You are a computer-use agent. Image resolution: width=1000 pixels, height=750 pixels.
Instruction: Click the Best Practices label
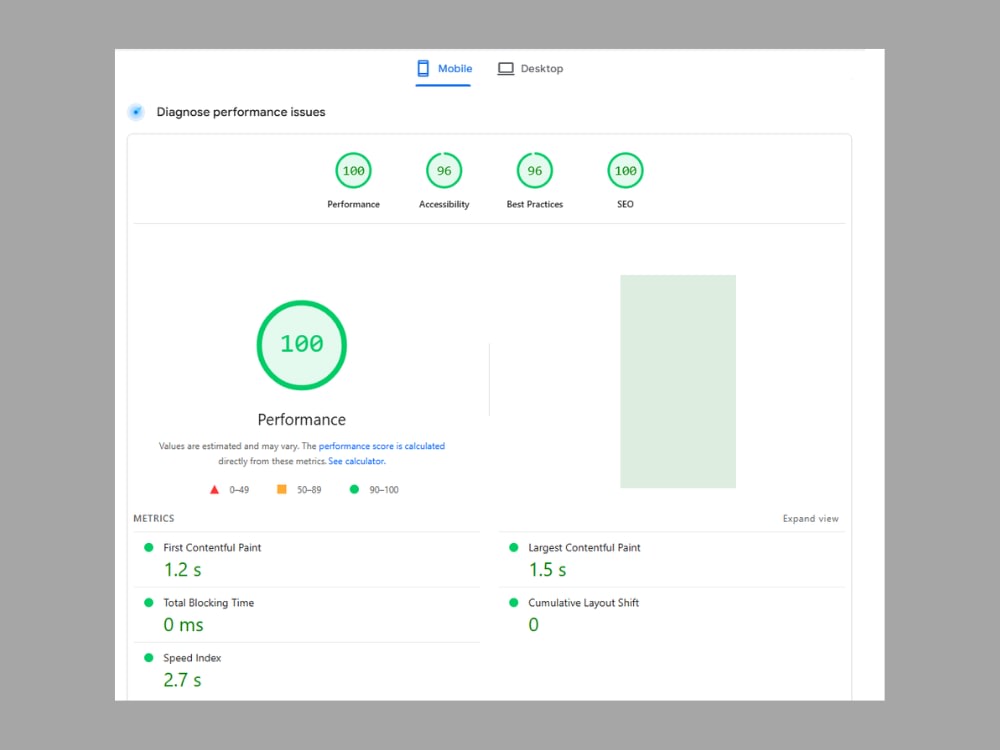pyautogui.click(x=534, y=204)
